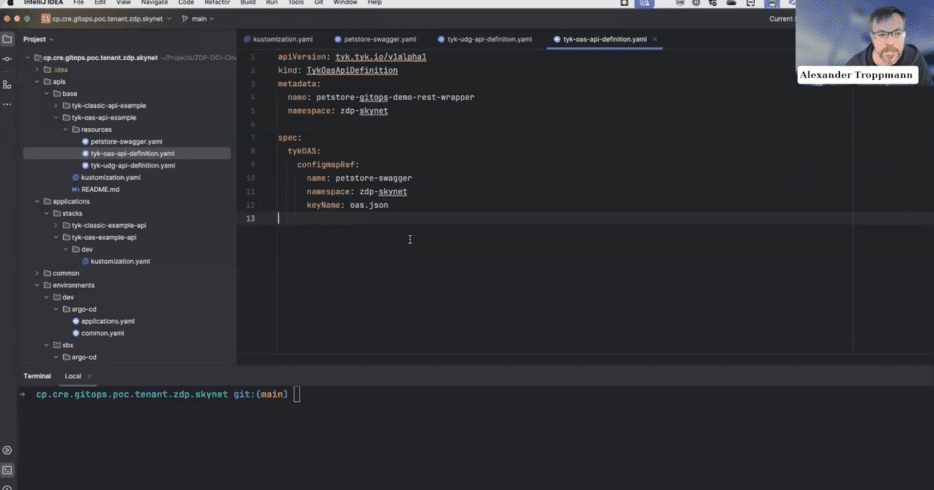Click kustomization.yaml tab file icon
Viewport: 934px width, 490px height.
247,39
